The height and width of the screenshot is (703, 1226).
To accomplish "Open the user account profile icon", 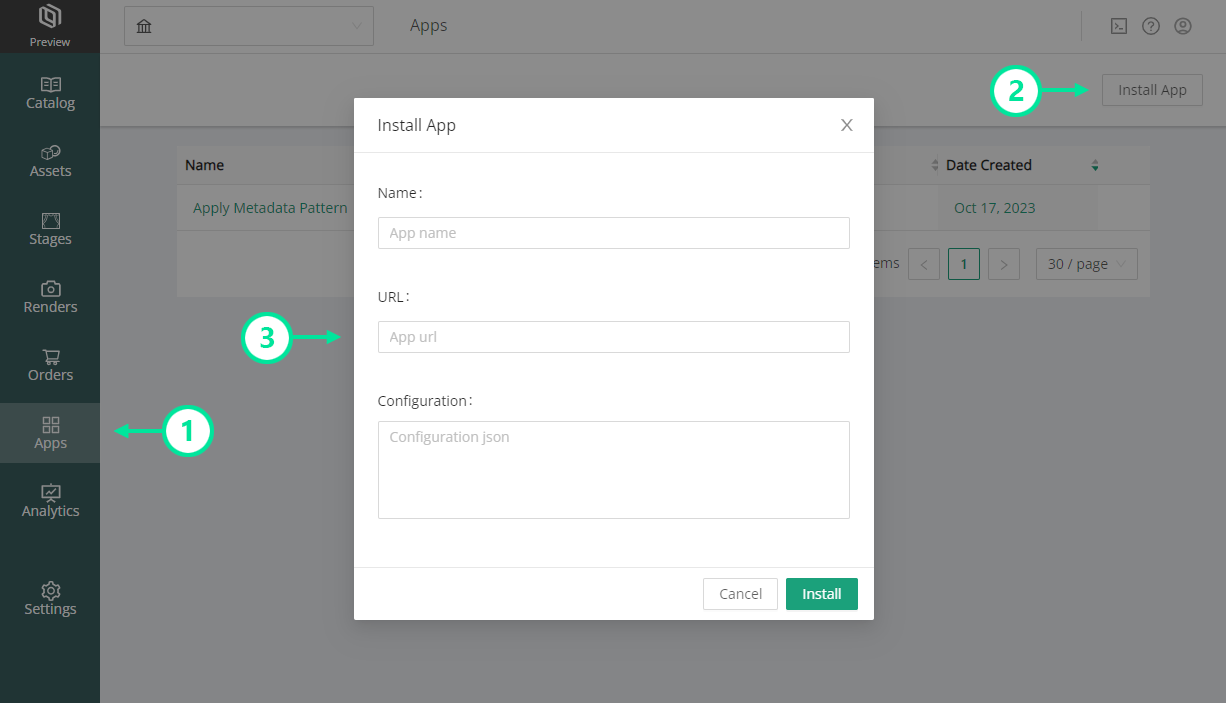I will [1183, 26].
